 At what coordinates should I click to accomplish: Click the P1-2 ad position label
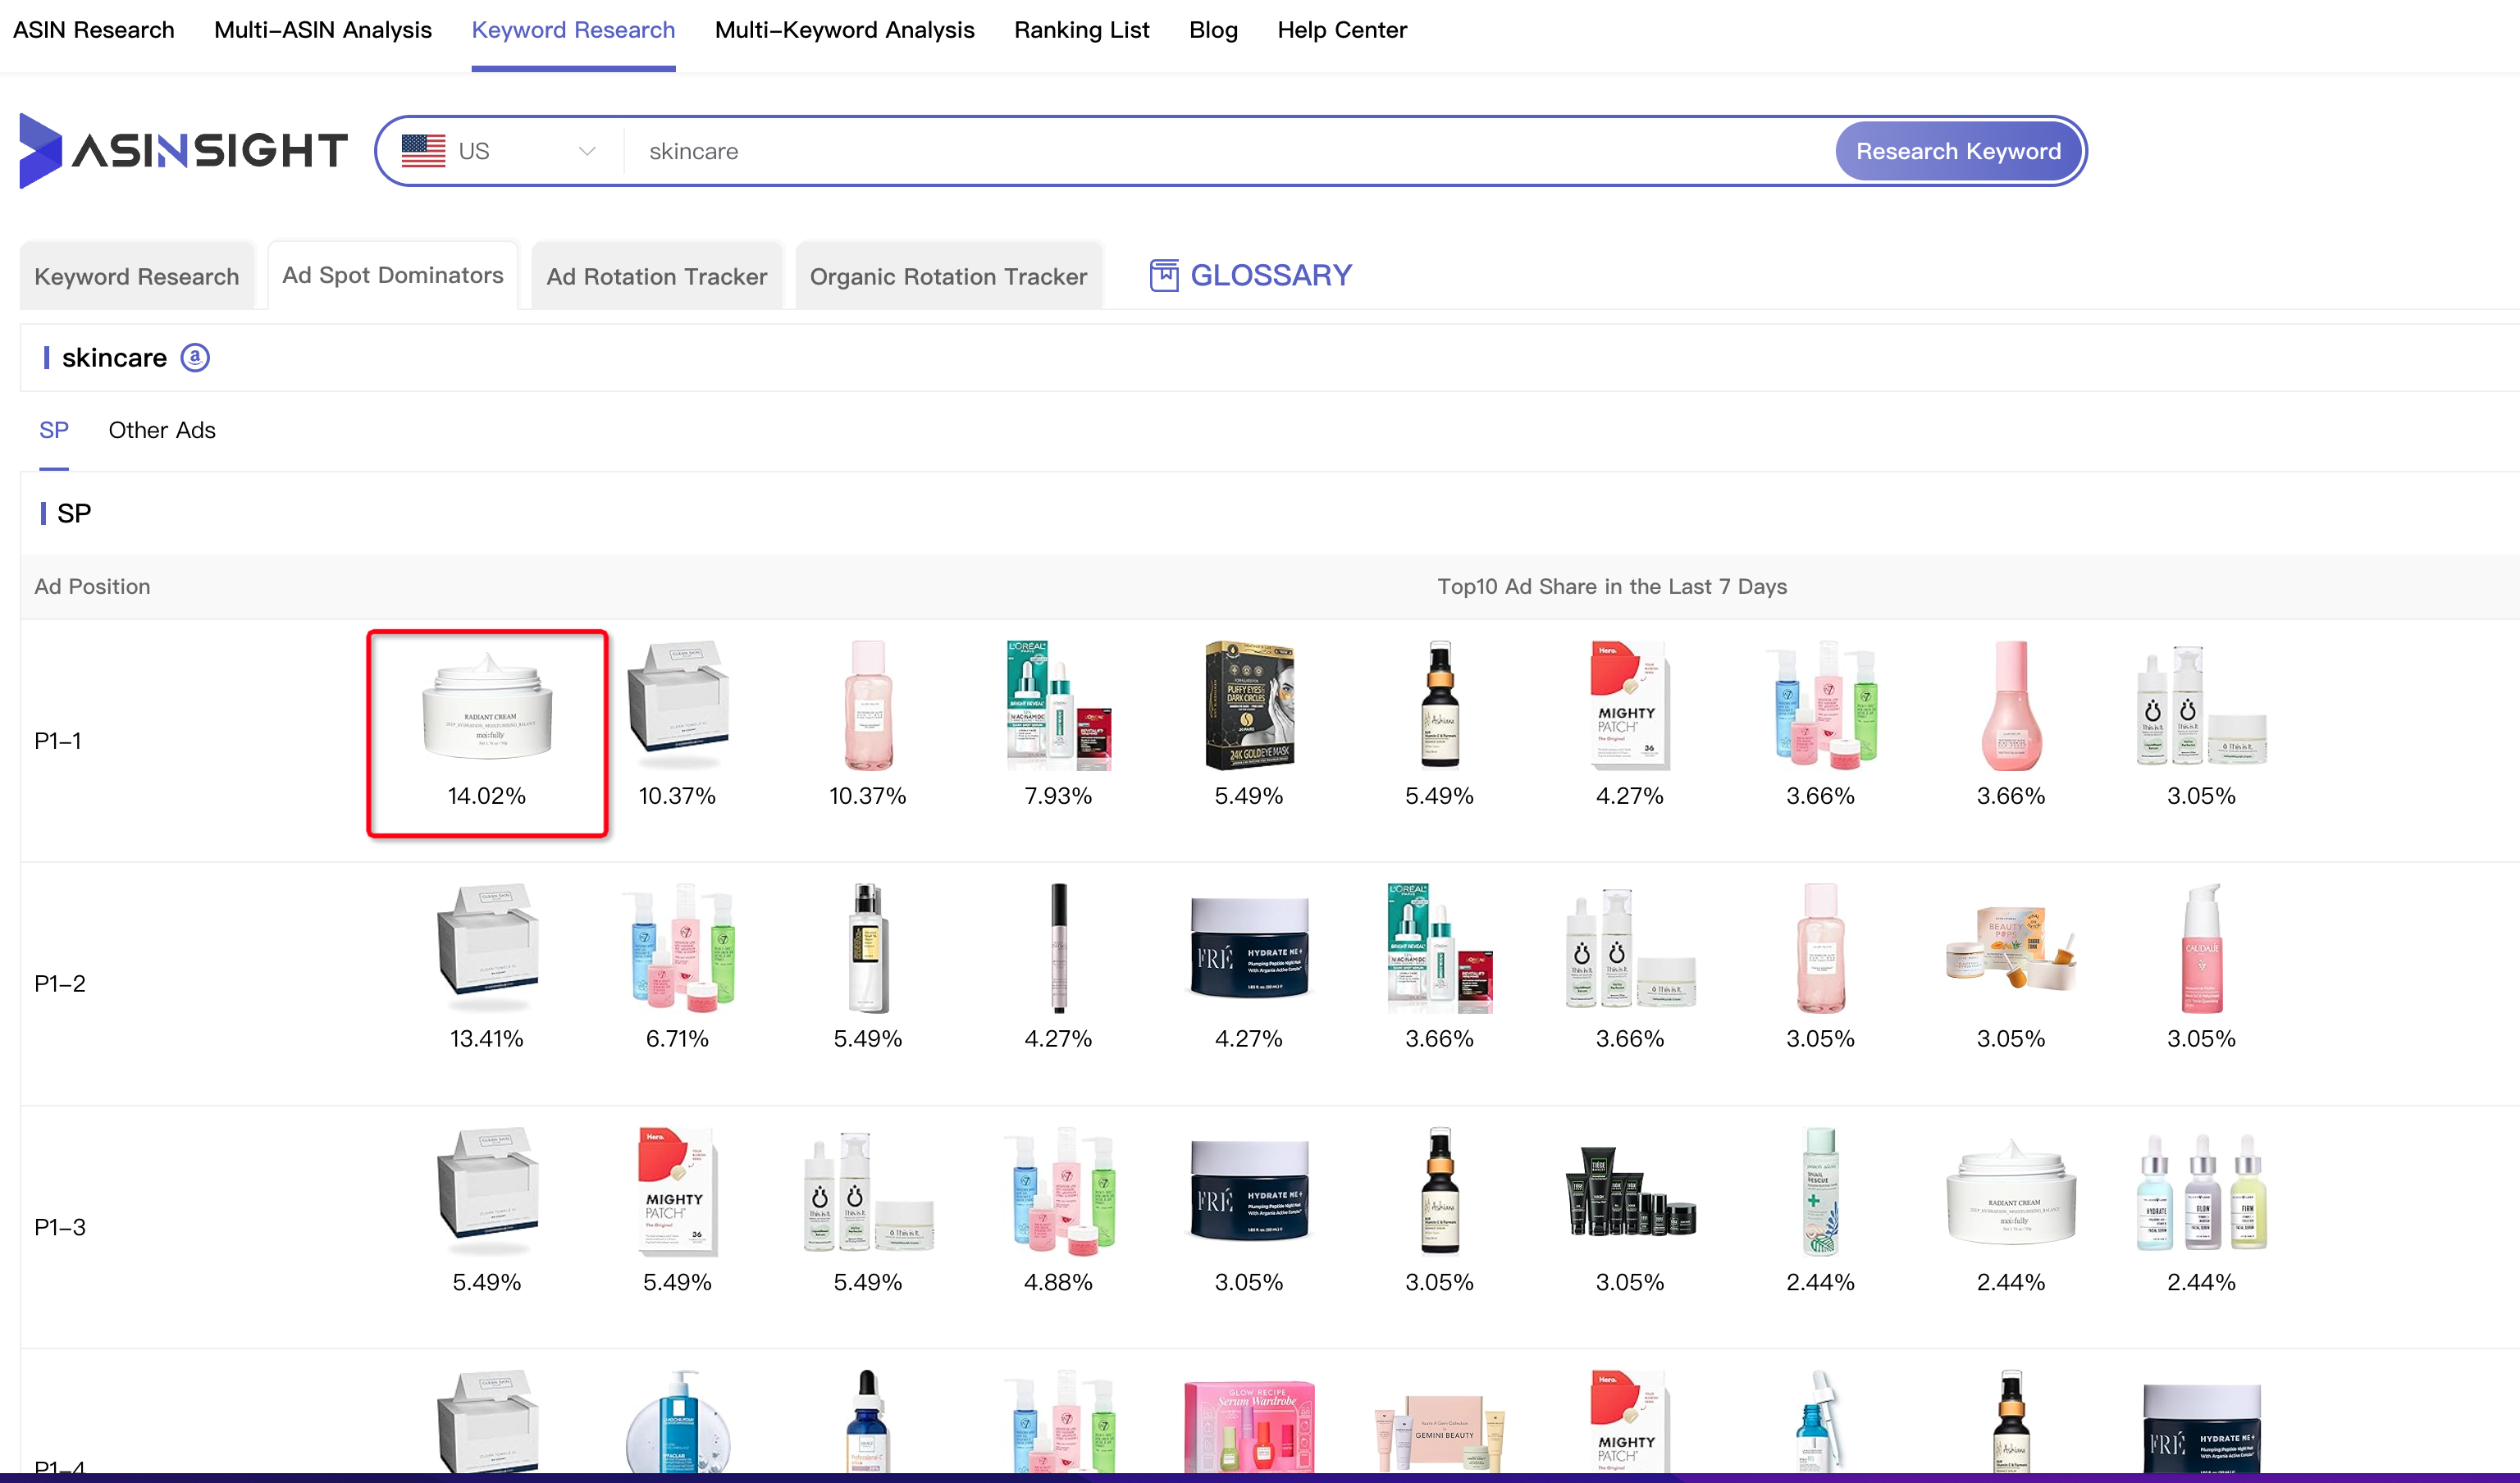pos(60,983)
